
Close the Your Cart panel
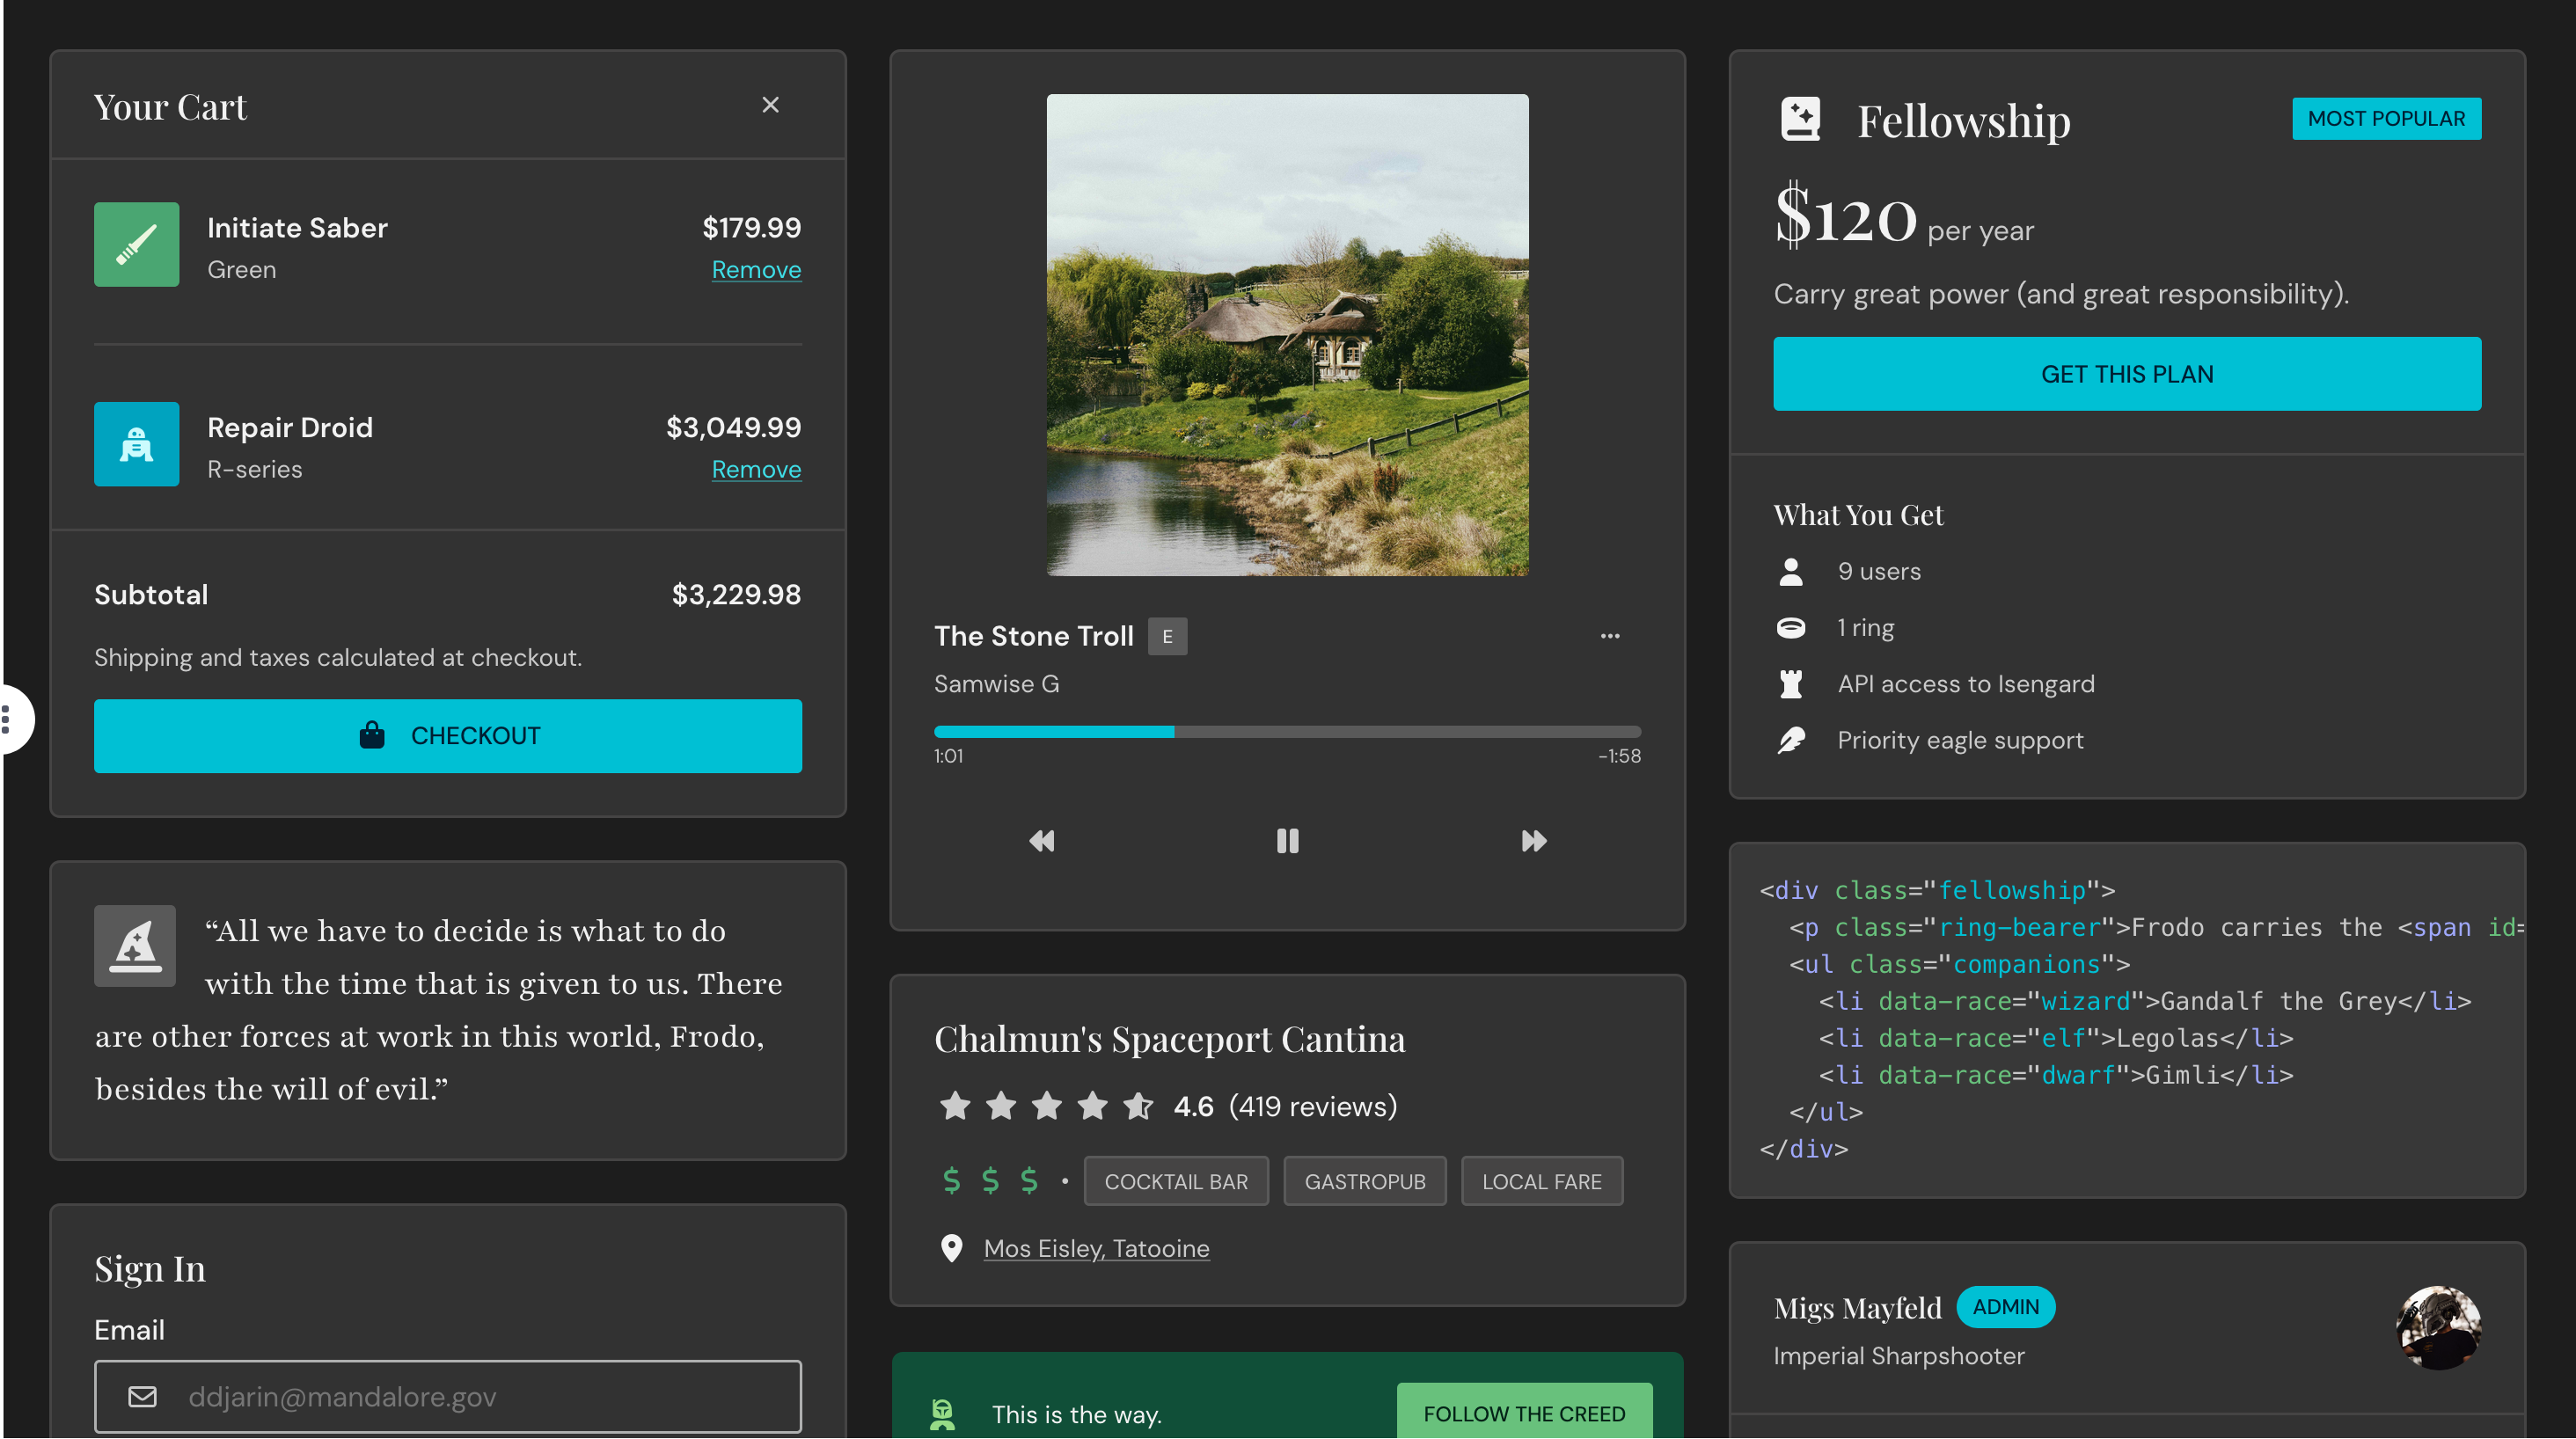coord(770,105)
